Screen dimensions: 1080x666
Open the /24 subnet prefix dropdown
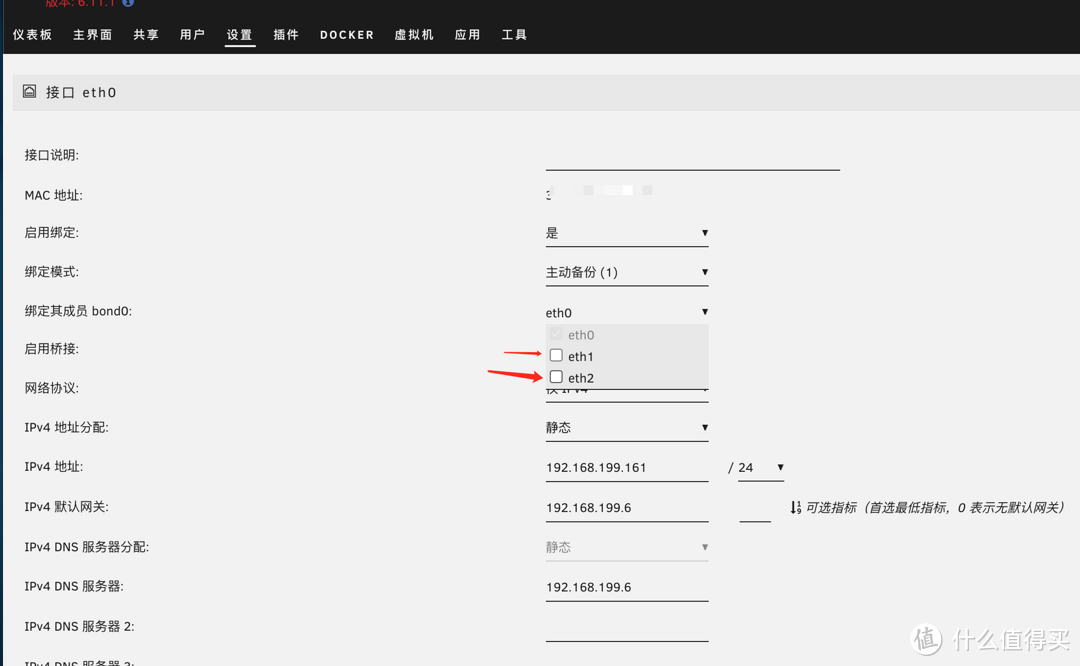[760, 467]
